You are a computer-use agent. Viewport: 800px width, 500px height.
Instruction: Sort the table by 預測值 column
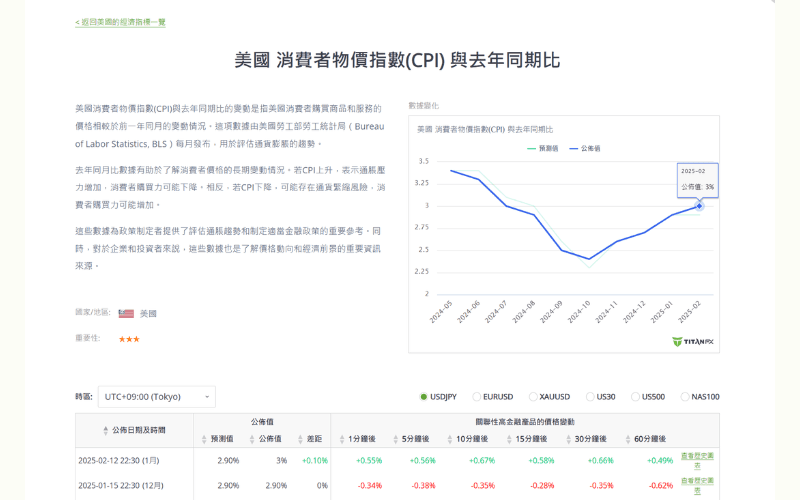pyautogui.click(x=204, y=439)
